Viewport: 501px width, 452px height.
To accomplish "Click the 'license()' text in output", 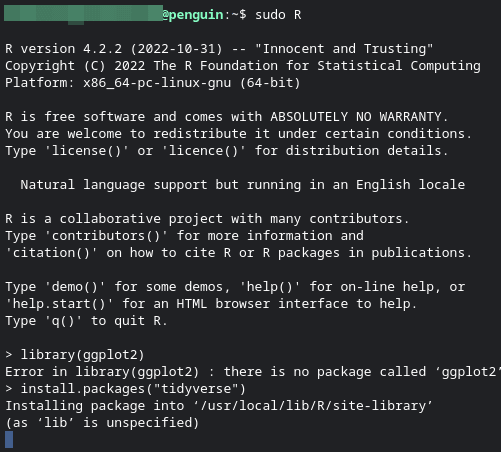I will [x=87, y=151].
